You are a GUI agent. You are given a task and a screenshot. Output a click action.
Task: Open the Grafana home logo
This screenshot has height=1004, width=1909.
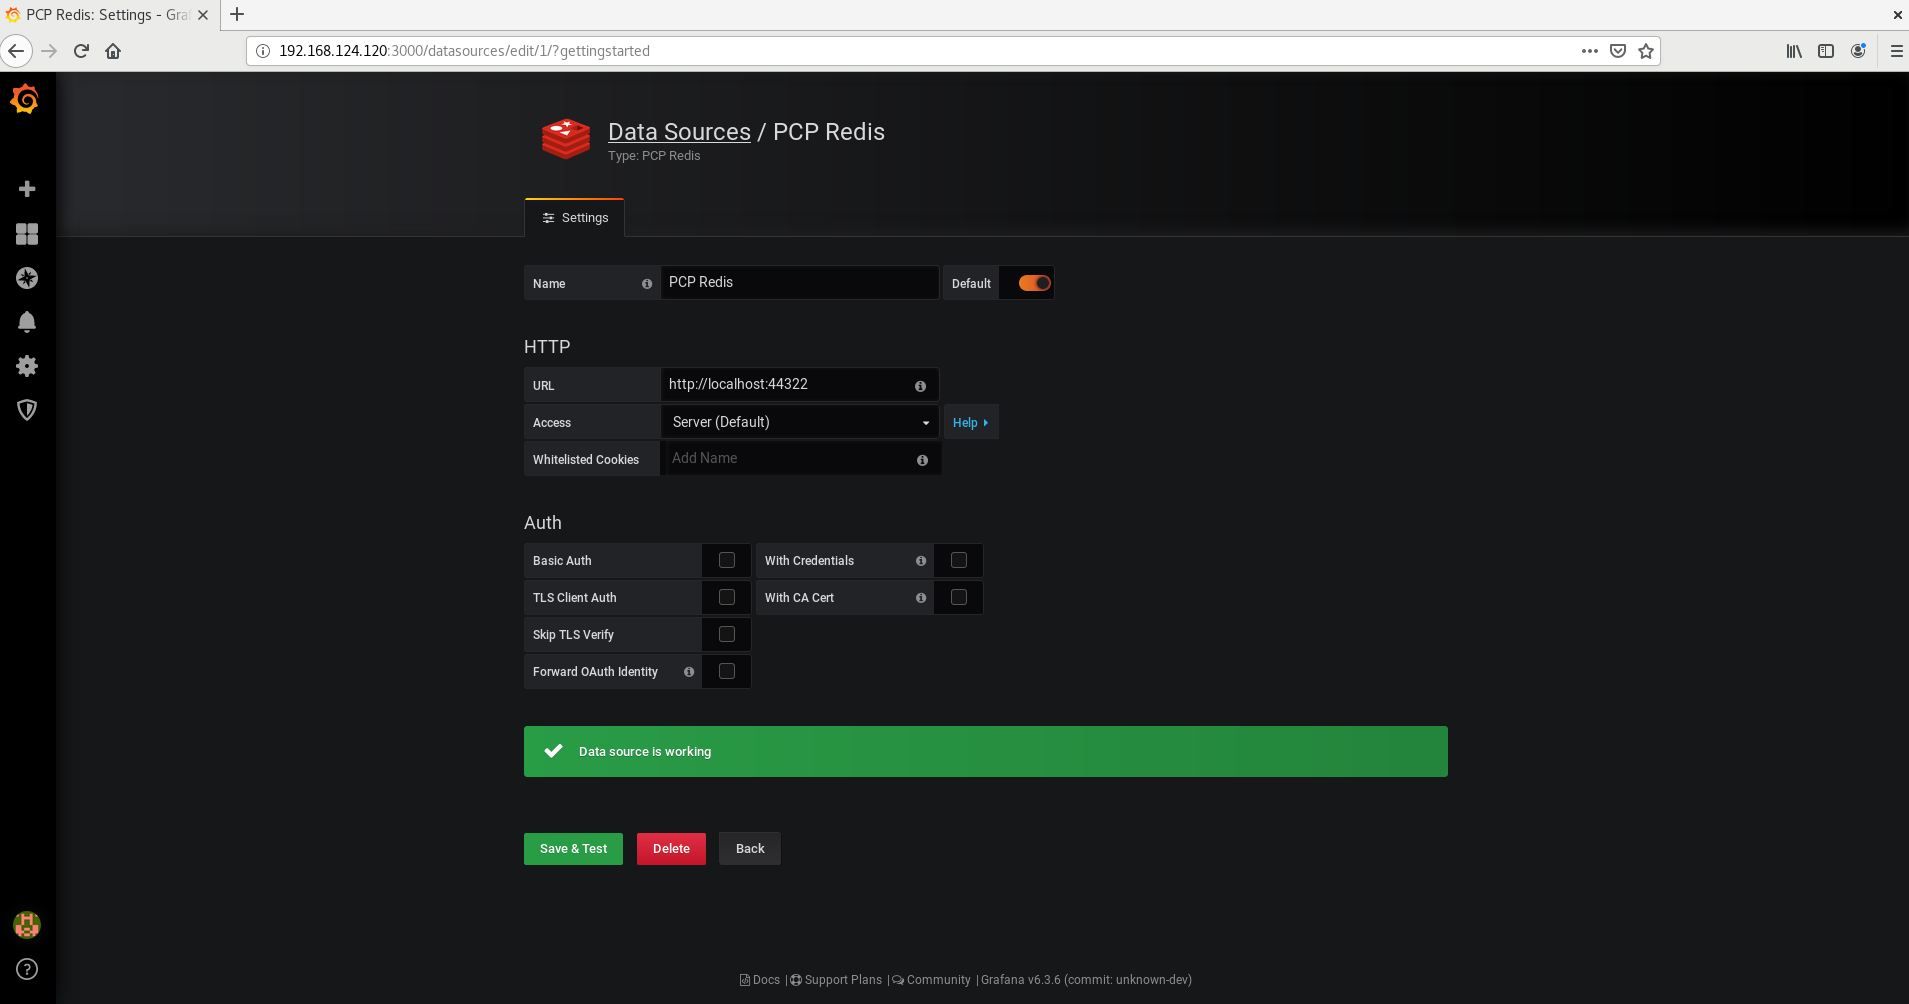click(25, 99)
